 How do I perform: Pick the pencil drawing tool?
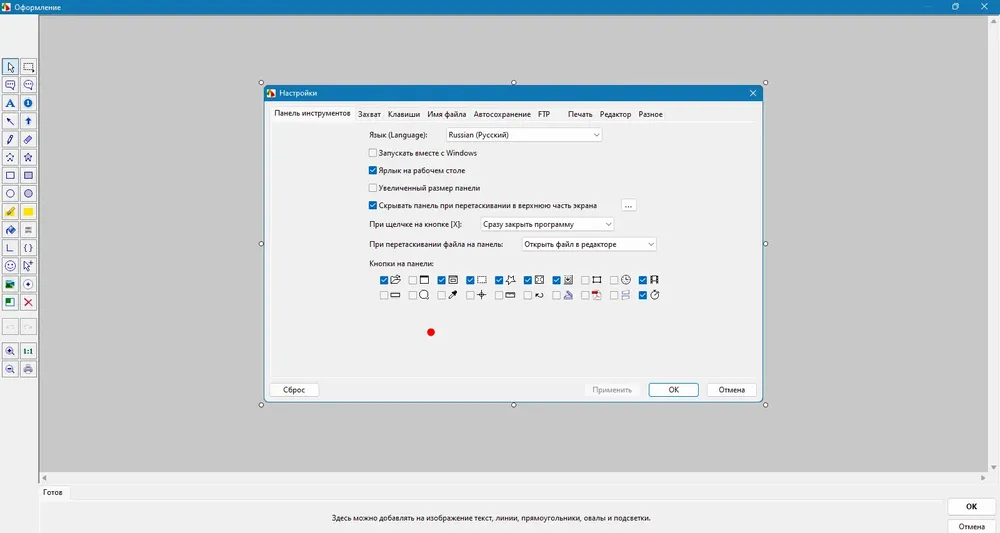tap(10, 140)
